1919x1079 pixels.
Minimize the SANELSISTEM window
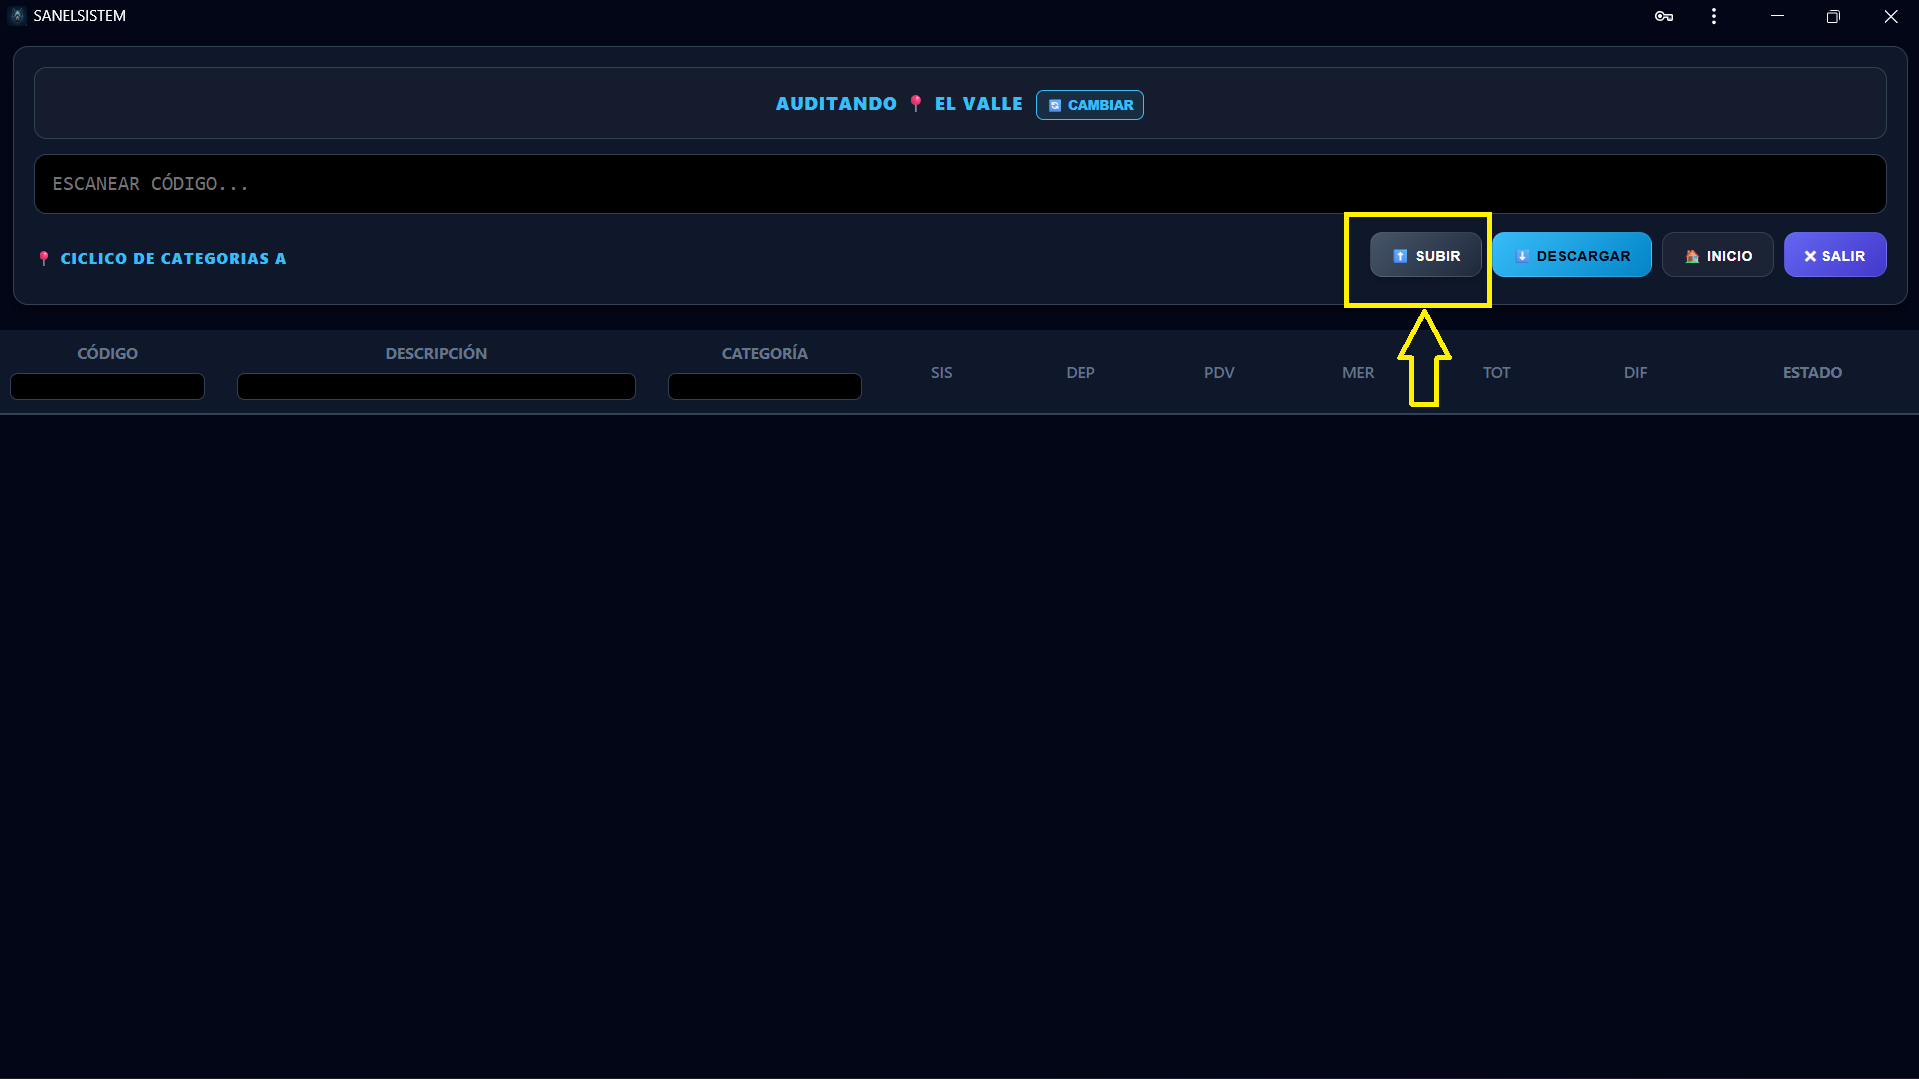coord(1777,16)
